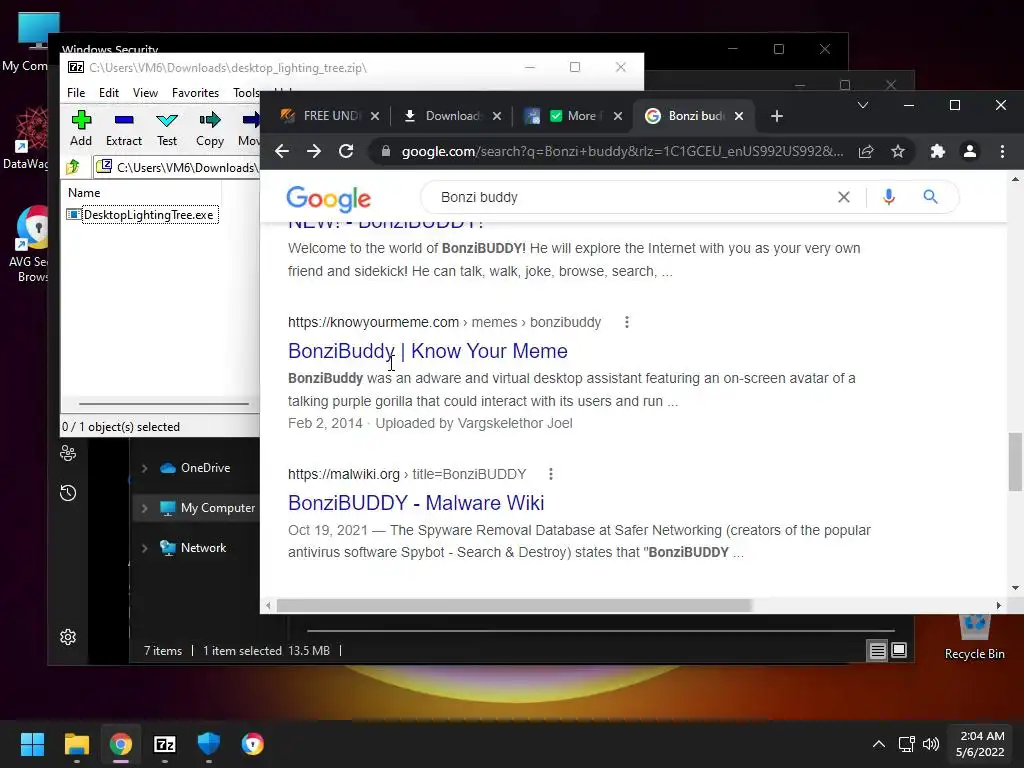The image size is (1024, 768).
Task: Click the 7-Zip Copy toolbar icon
Action: 210,128
